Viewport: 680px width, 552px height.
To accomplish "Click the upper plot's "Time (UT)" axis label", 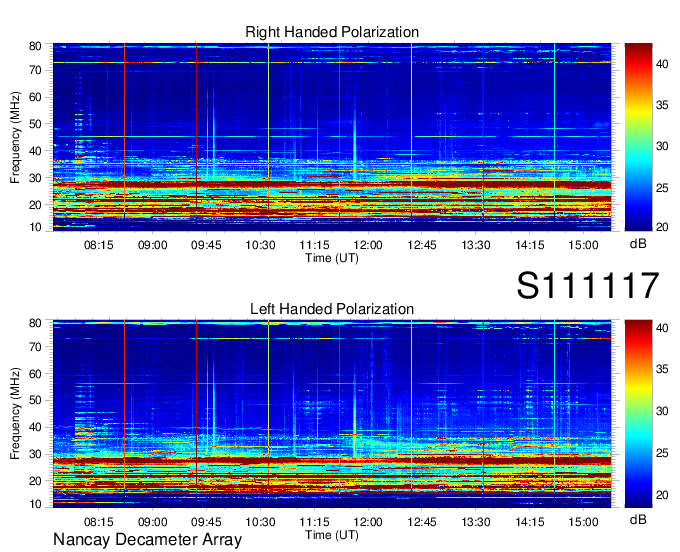I will click(x=332, y=258).
